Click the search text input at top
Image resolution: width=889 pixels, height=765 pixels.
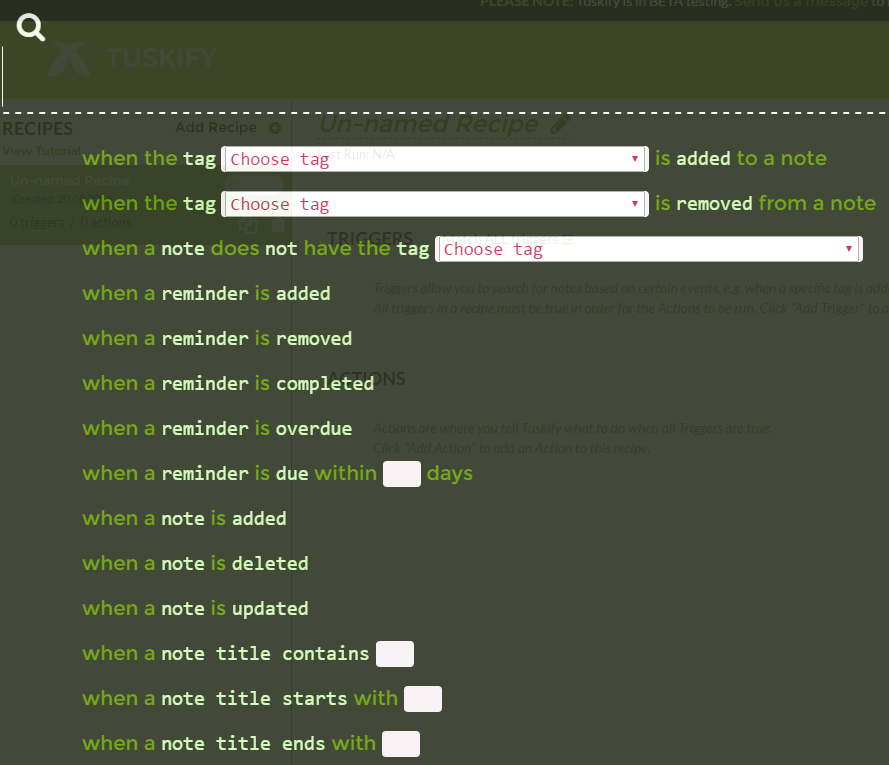click(444, 77)
